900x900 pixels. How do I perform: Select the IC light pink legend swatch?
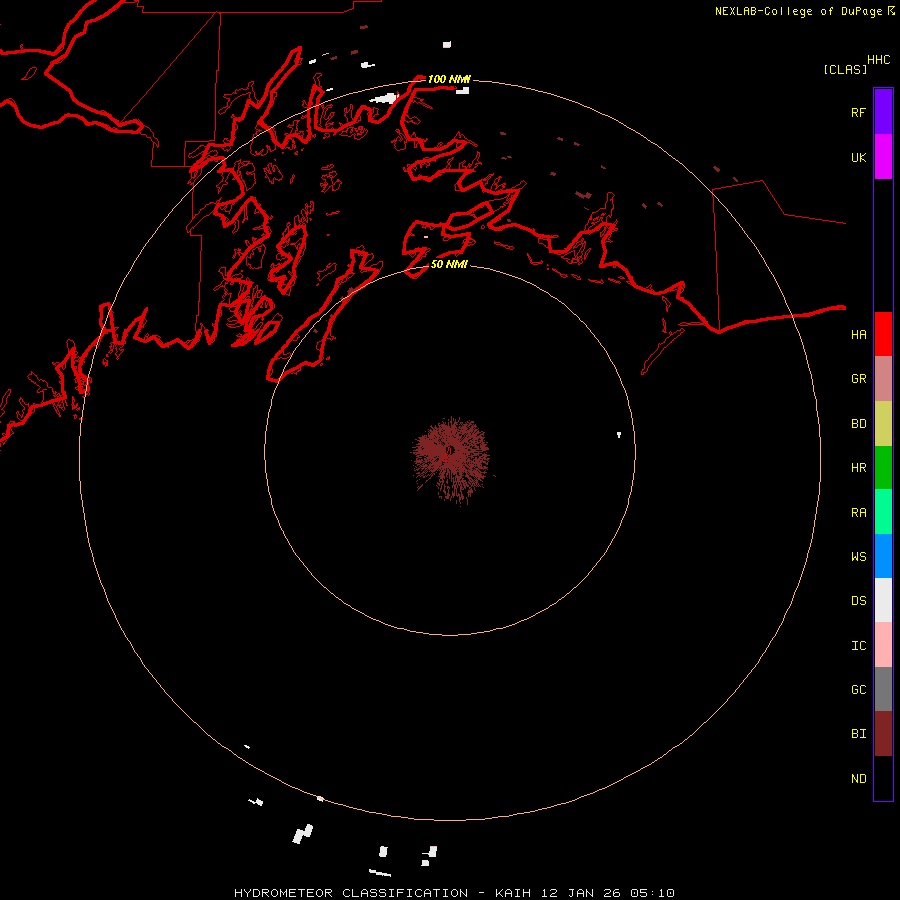pyautogui.click(x=883, y=645)
